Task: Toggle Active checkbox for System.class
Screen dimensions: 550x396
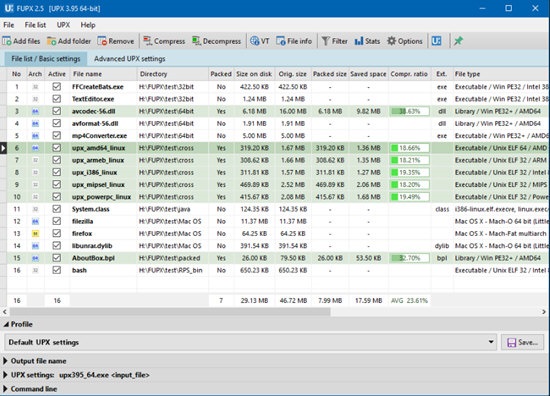Action: (56, 209)
